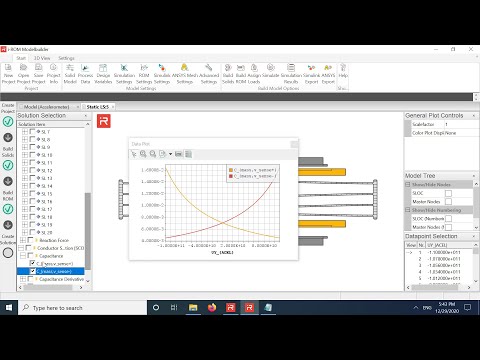The image size is (480, 360).
Task: Collapse the Capacitance tree node
Action: pos(23,256)
